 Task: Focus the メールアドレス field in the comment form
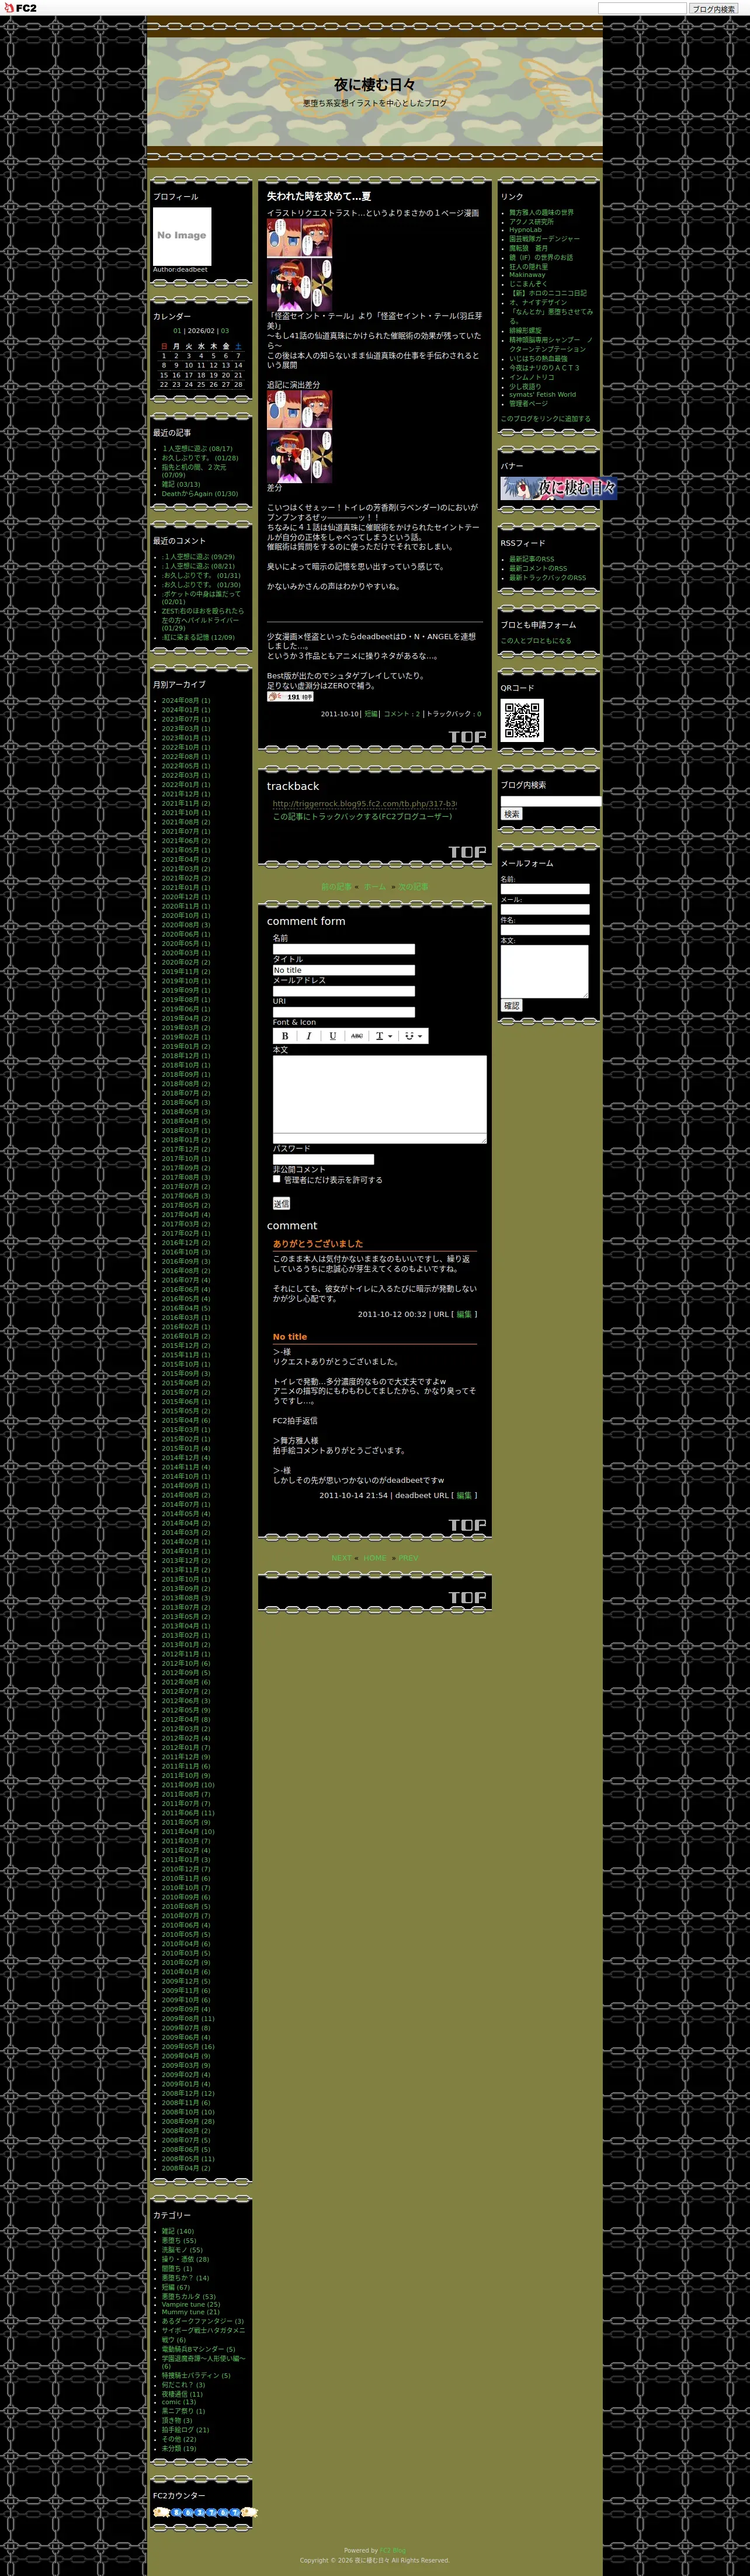[344, 991]
